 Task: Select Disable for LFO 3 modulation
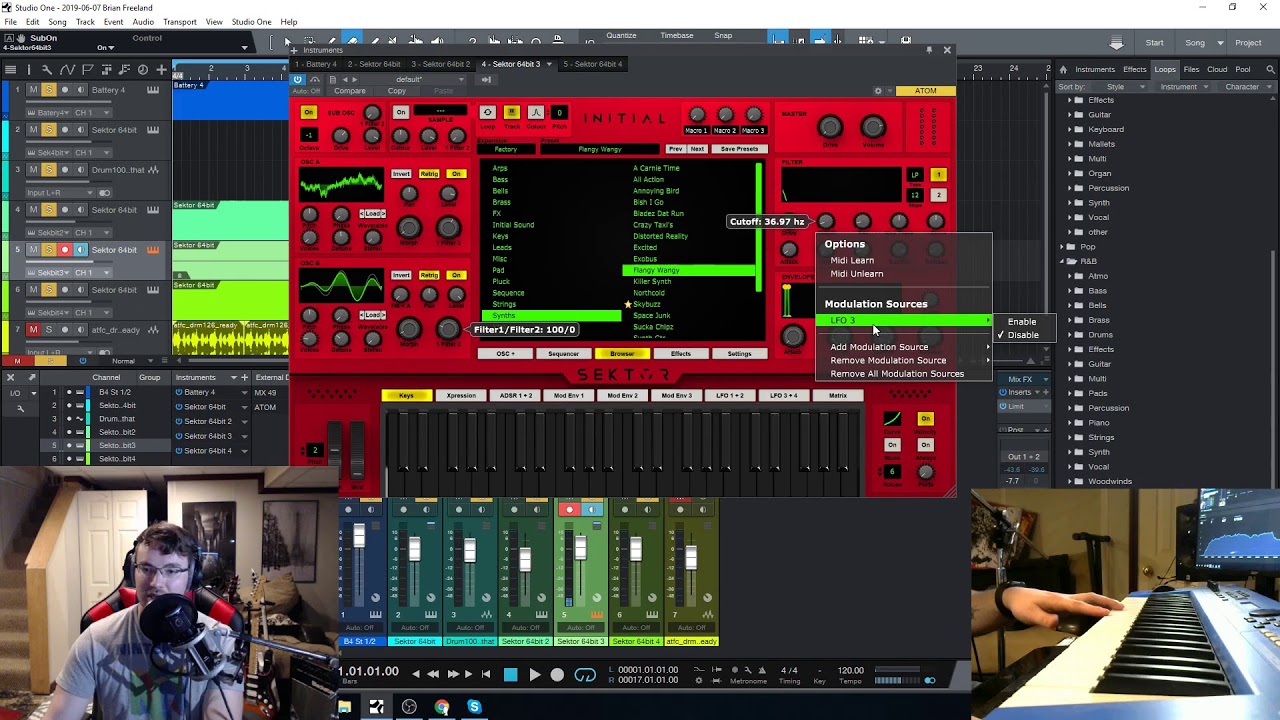(x=1022, y=335)
